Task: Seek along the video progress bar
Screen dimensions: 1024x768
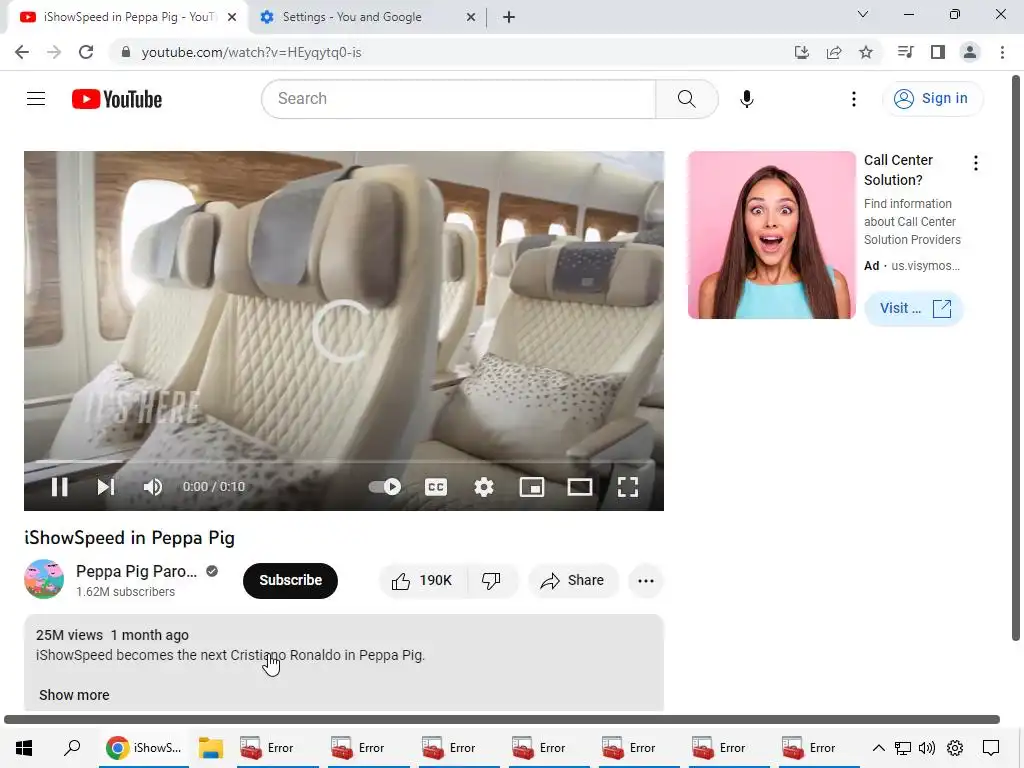Action: (x=344, y=461)
